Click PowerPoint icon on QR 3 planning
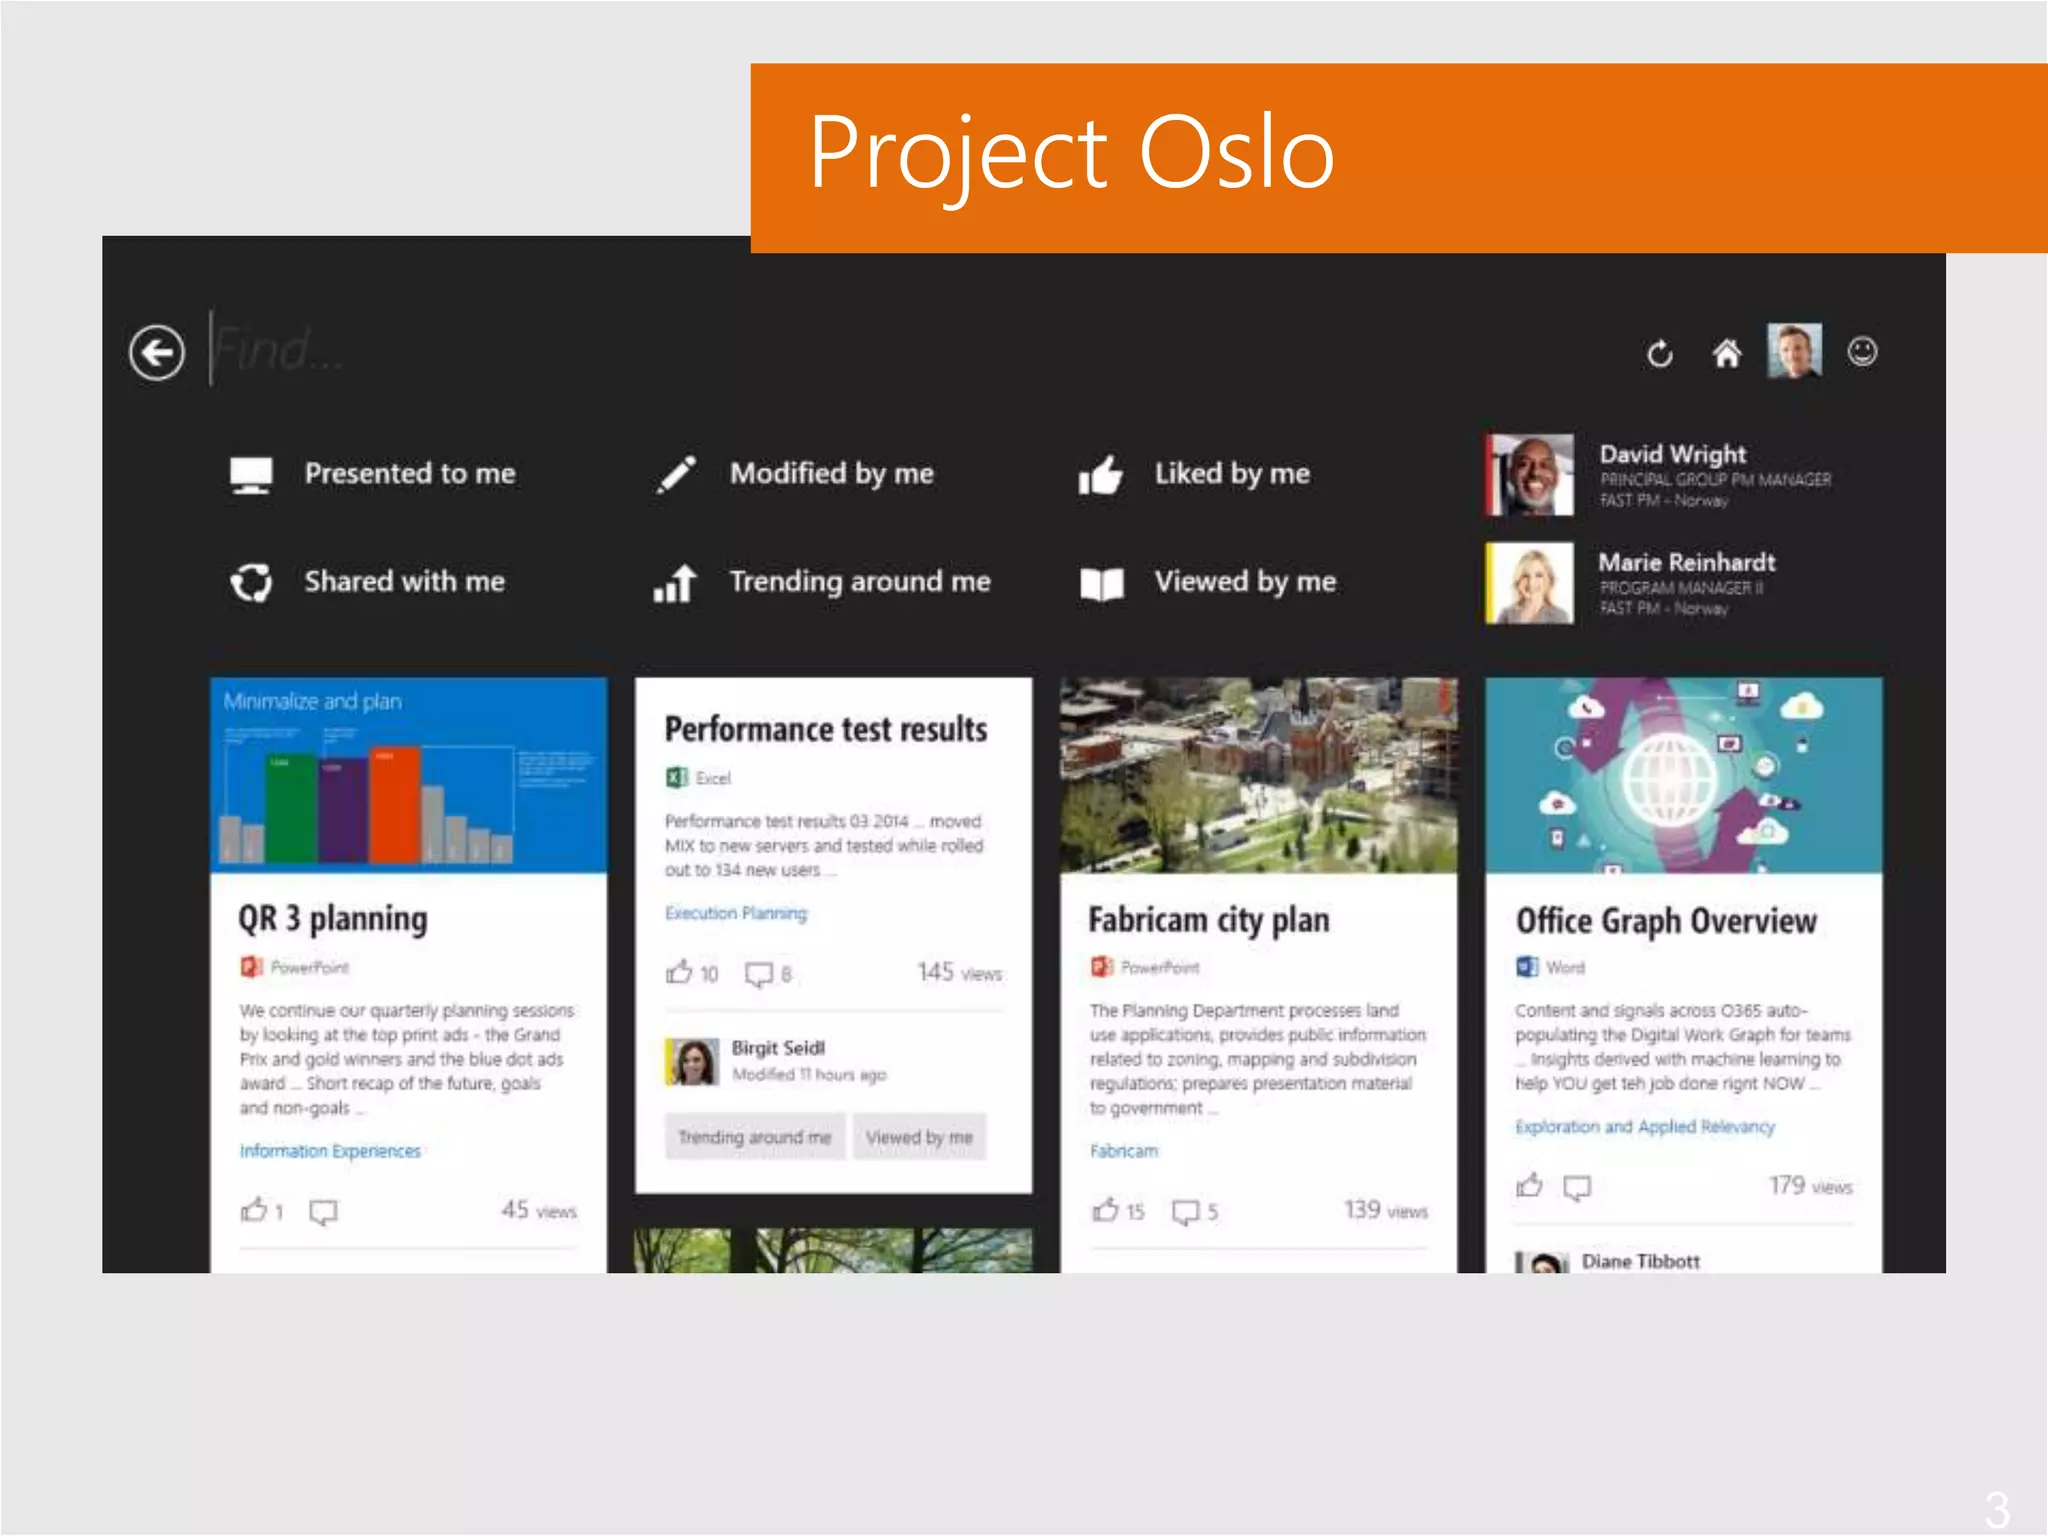This screenshot has height=1536, width=2048. (x=251, y=966)
